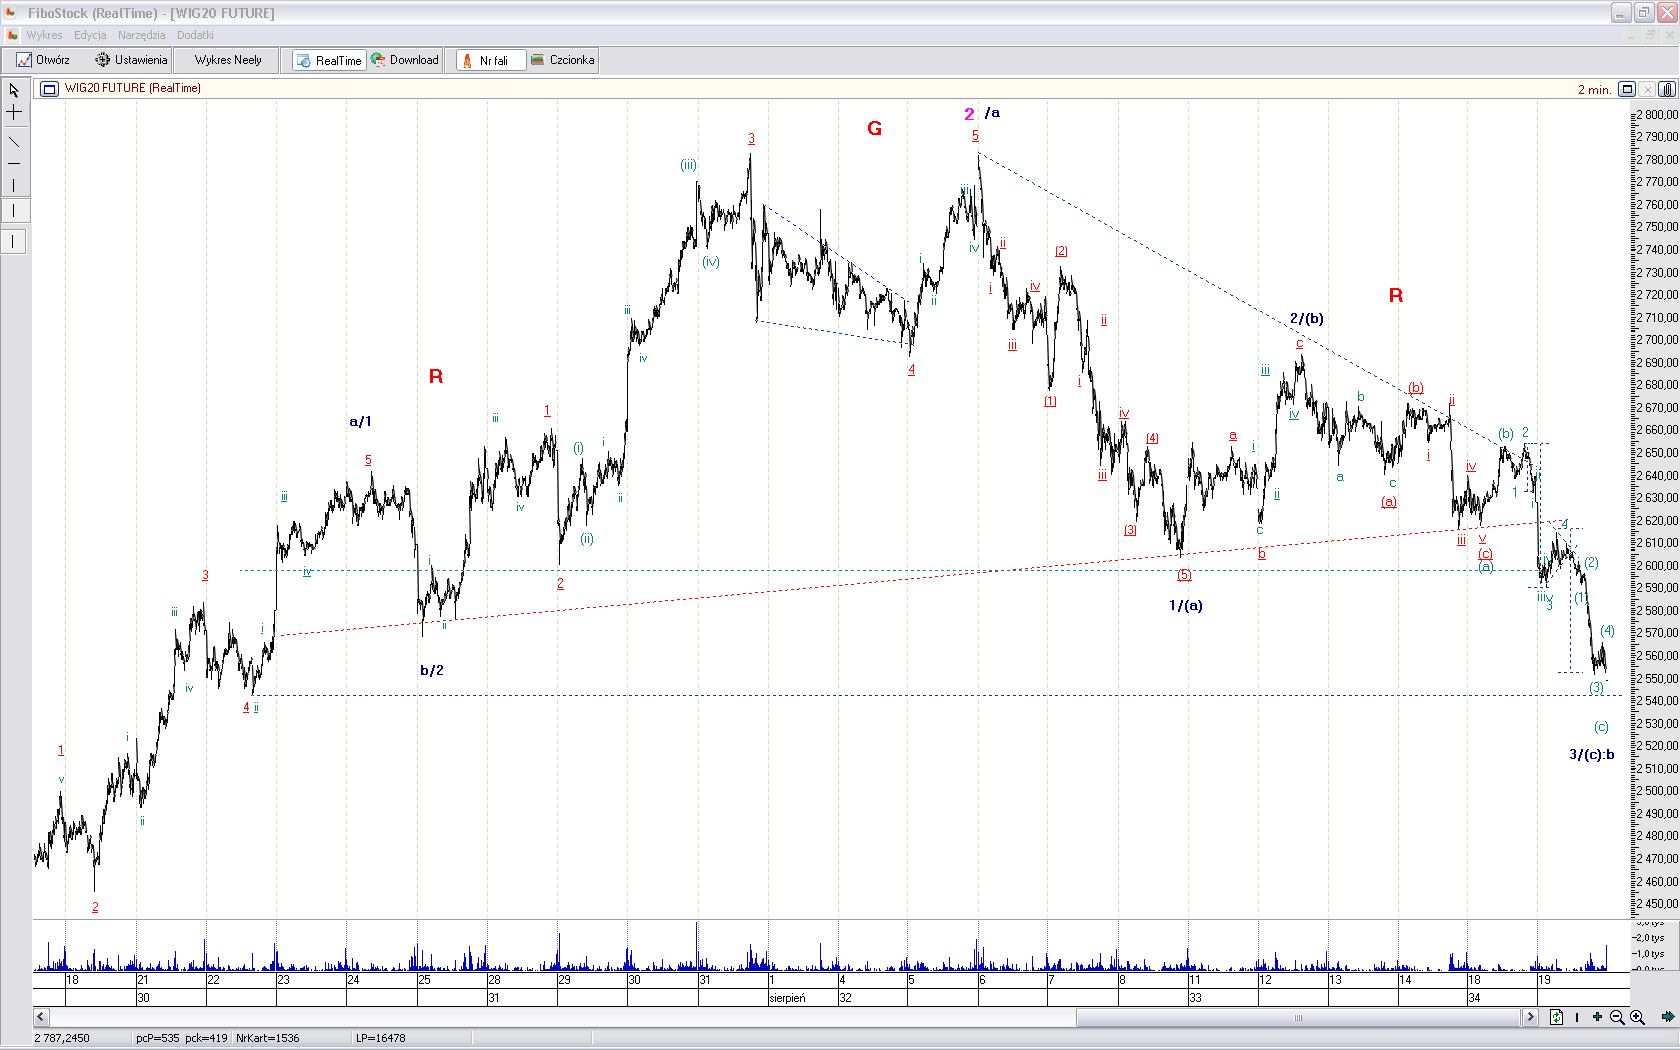Viewport: 1680px width, 1050px height.
Task: Open Ustawienia settings
Action: (x=131, y=60)
